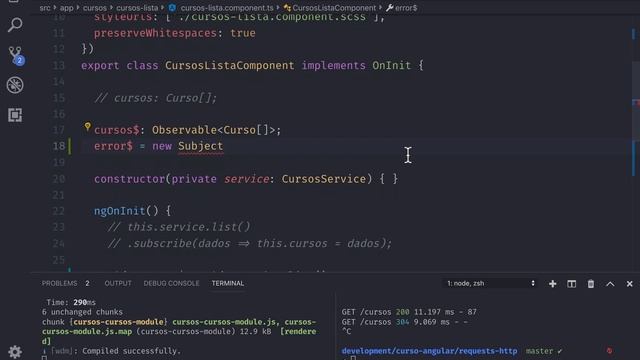
Task: Click 'cursos-lista.component.ts' in the breadcrumb
Action: (x=227, y=8)
